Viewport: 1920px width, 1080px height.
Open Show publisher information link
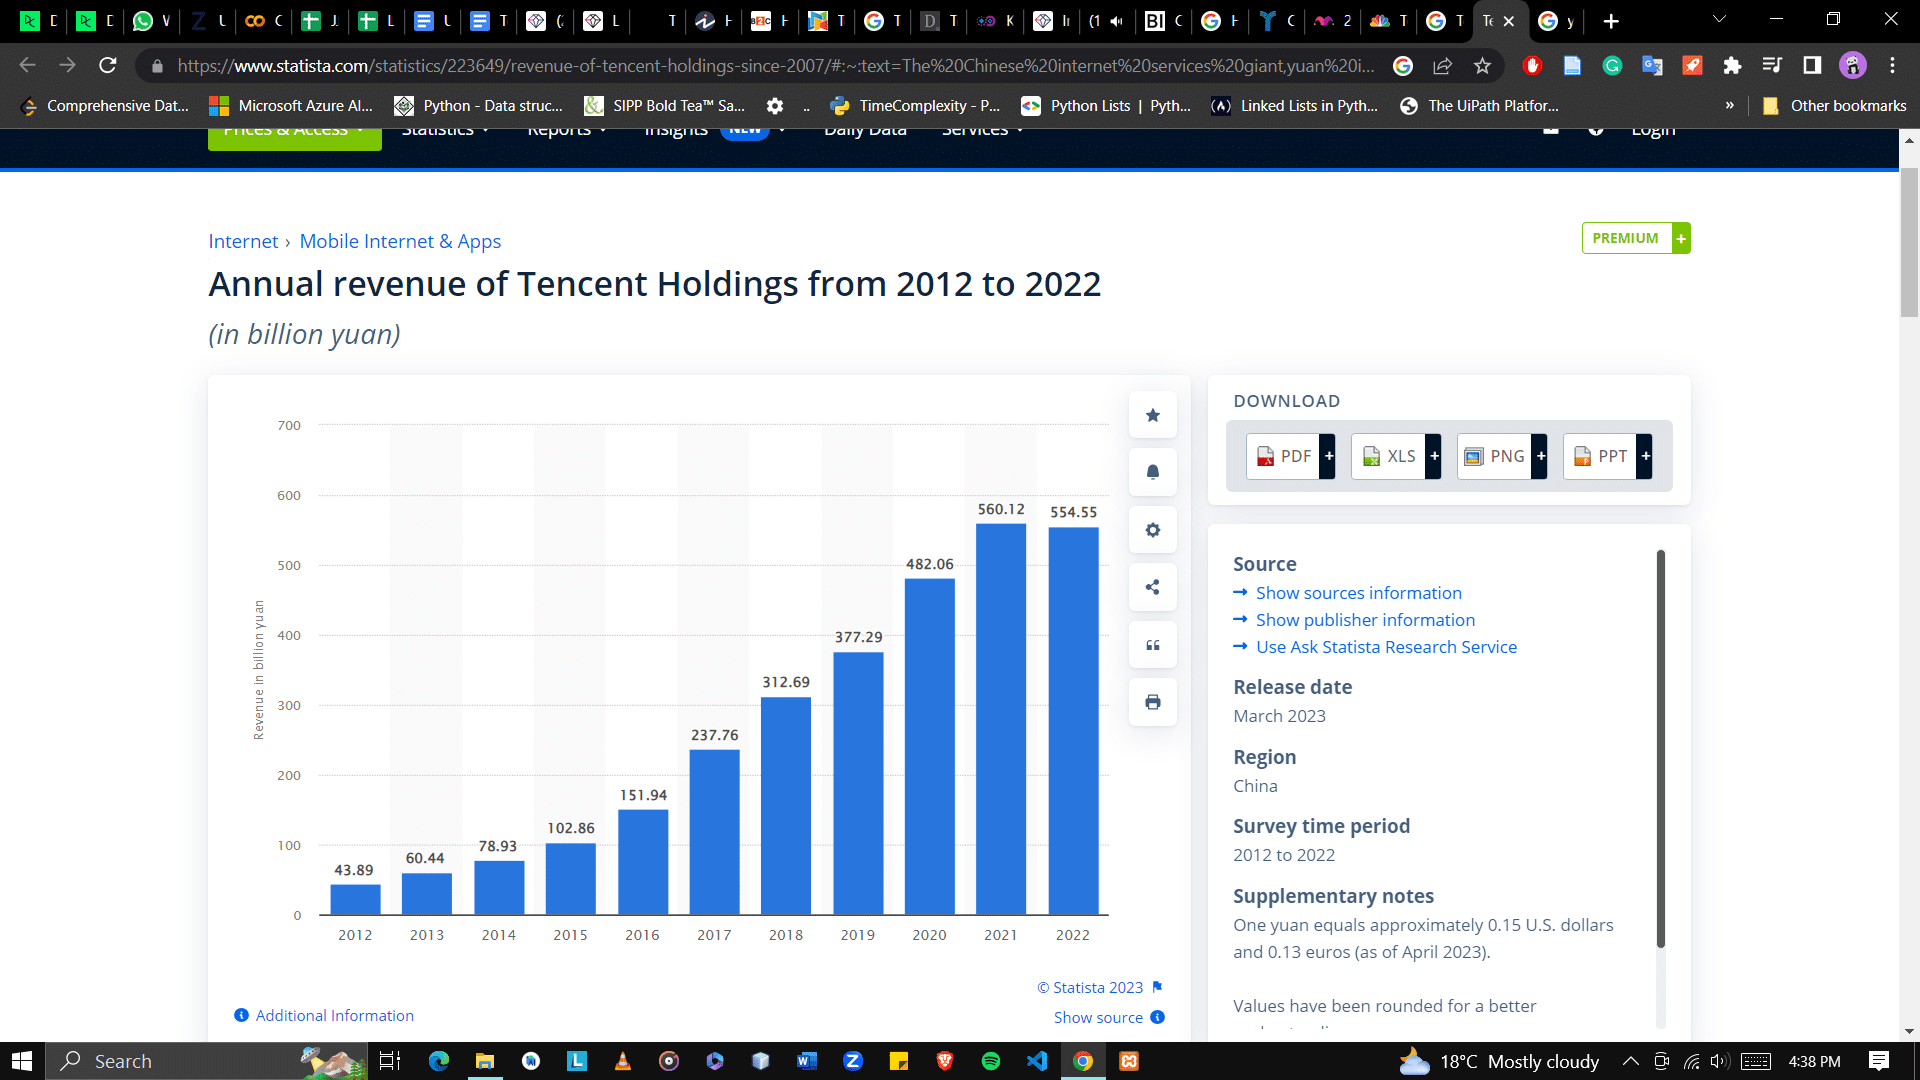pyautogui.click(x=1365, y=620)
